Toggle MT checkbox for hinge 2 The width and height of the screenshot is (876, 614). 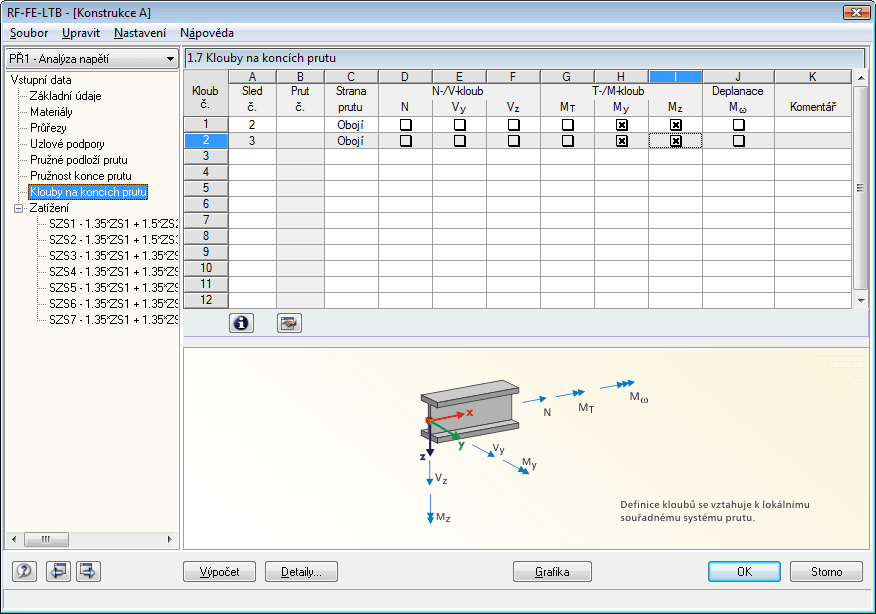(x=568, y=141)
